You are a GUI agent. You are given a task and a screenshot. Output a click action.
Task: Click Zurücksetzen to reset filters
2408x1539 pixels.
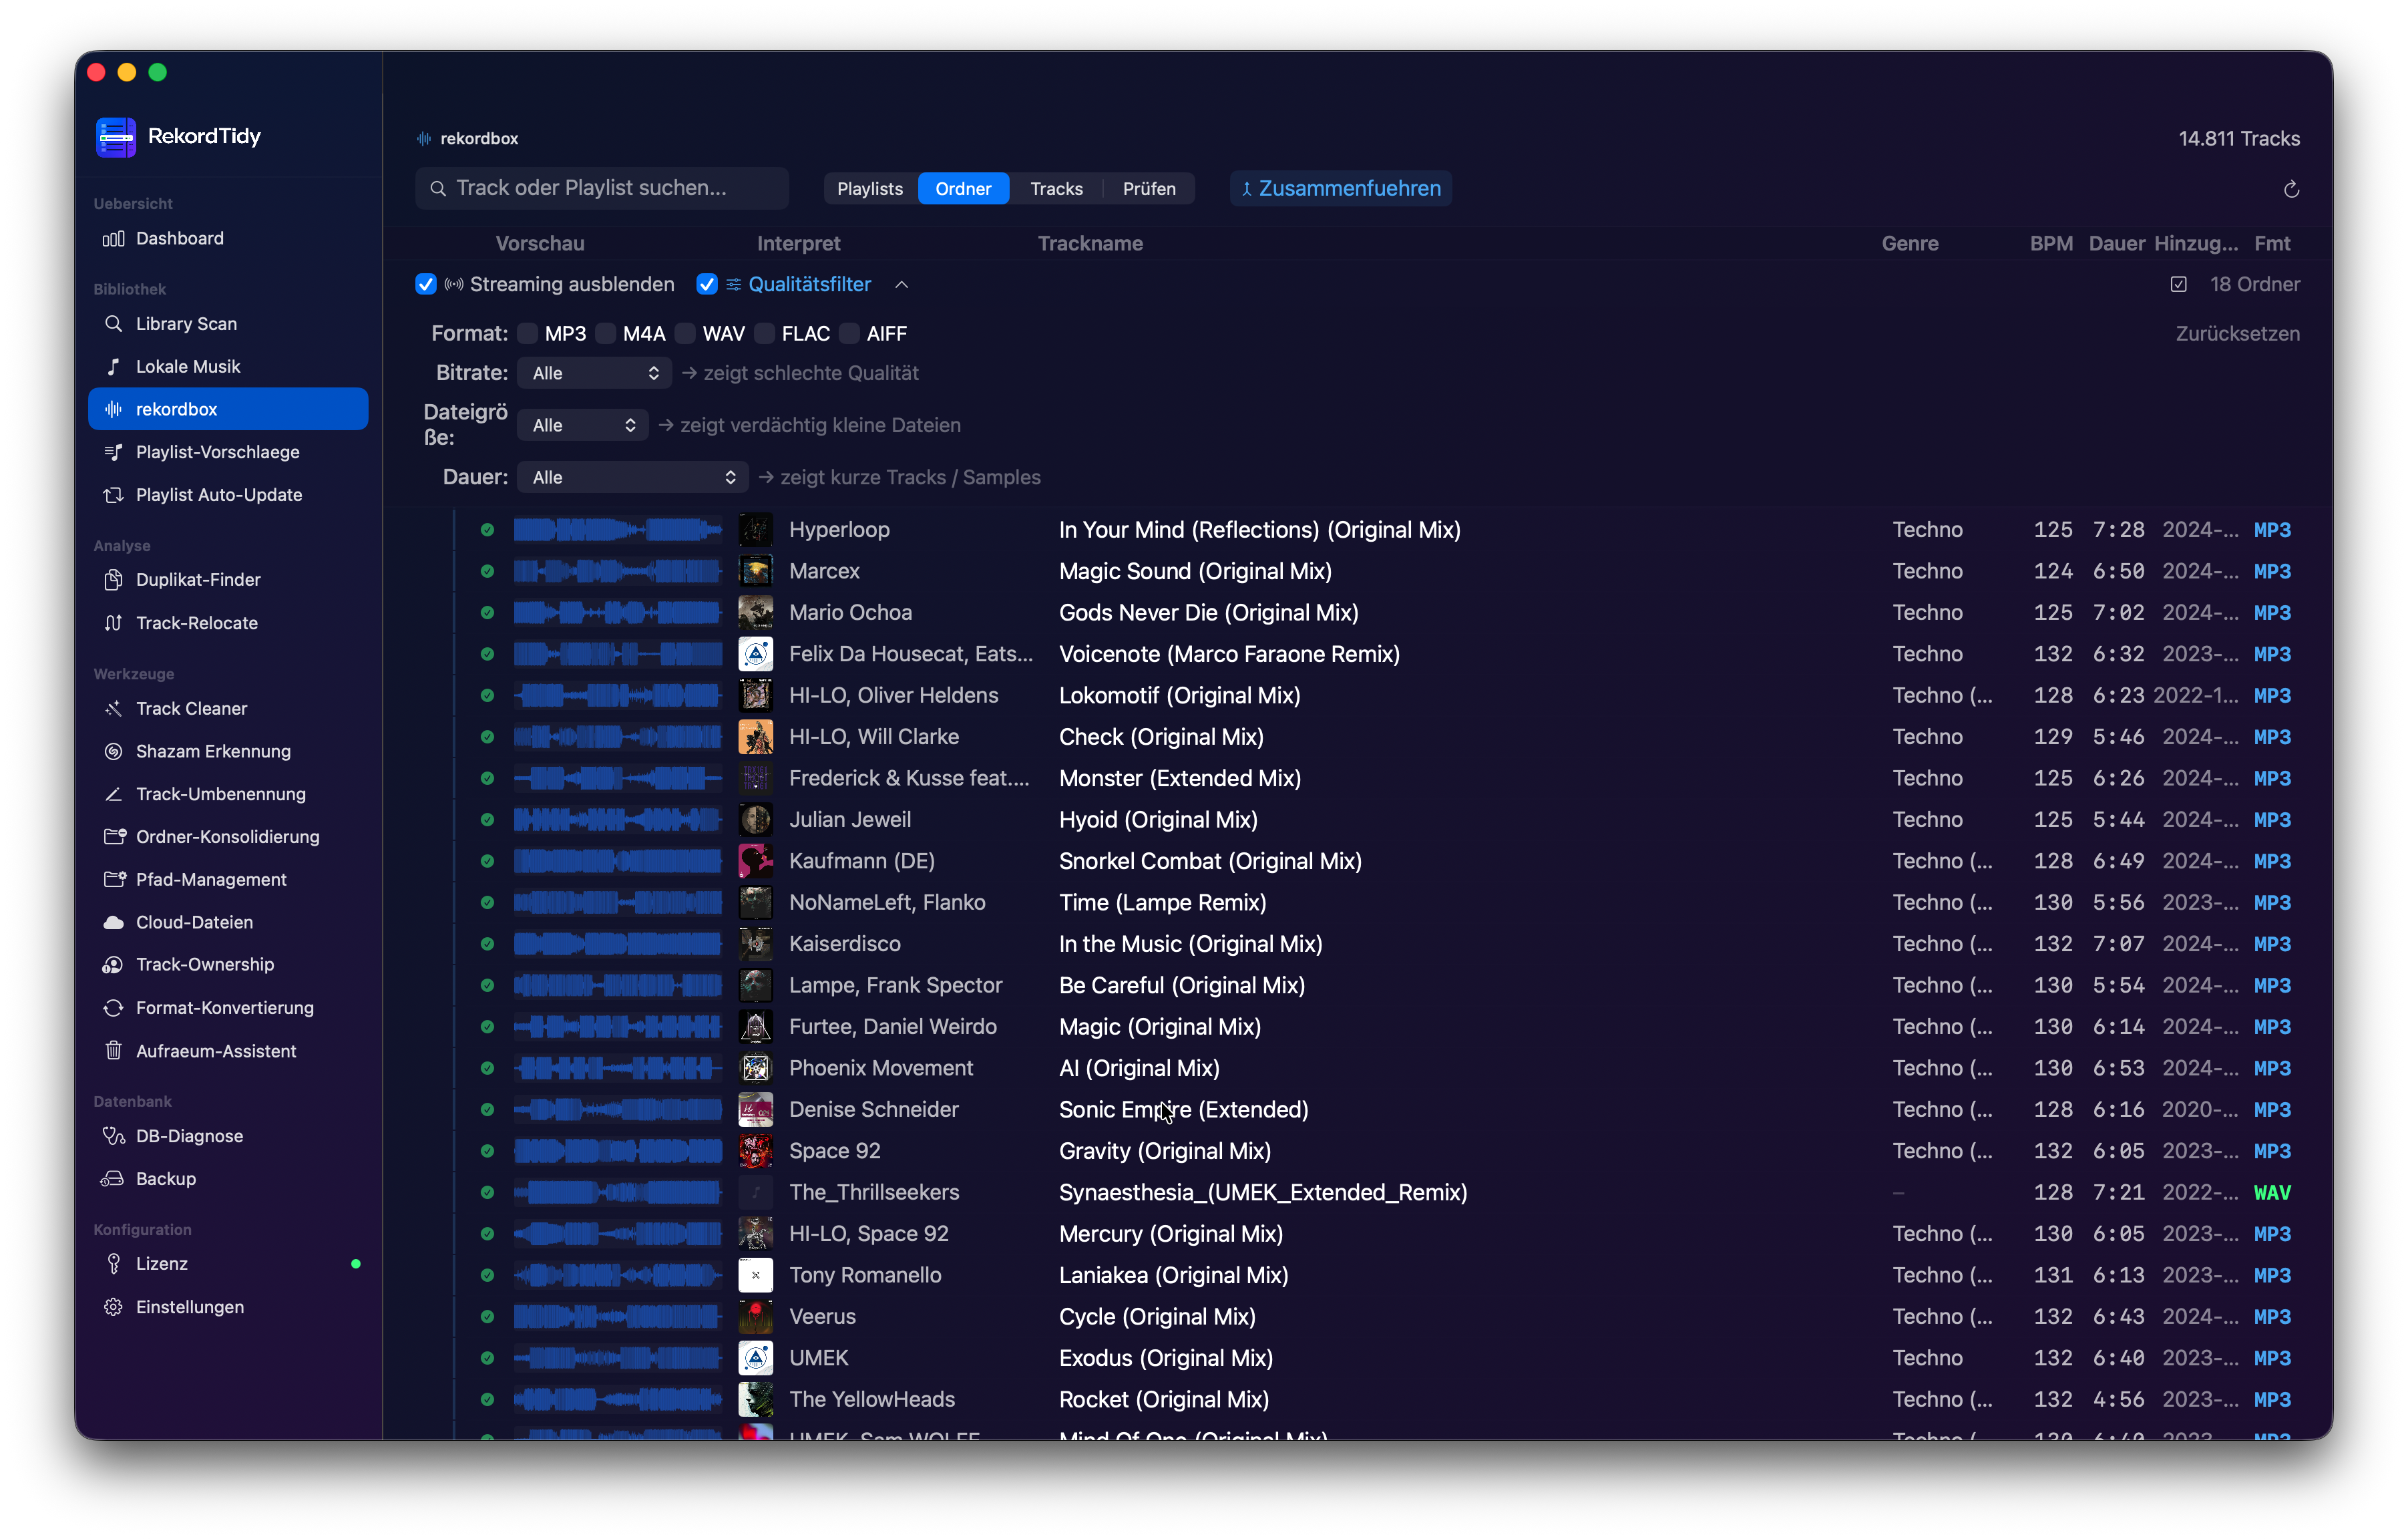tap(2237, 334)
